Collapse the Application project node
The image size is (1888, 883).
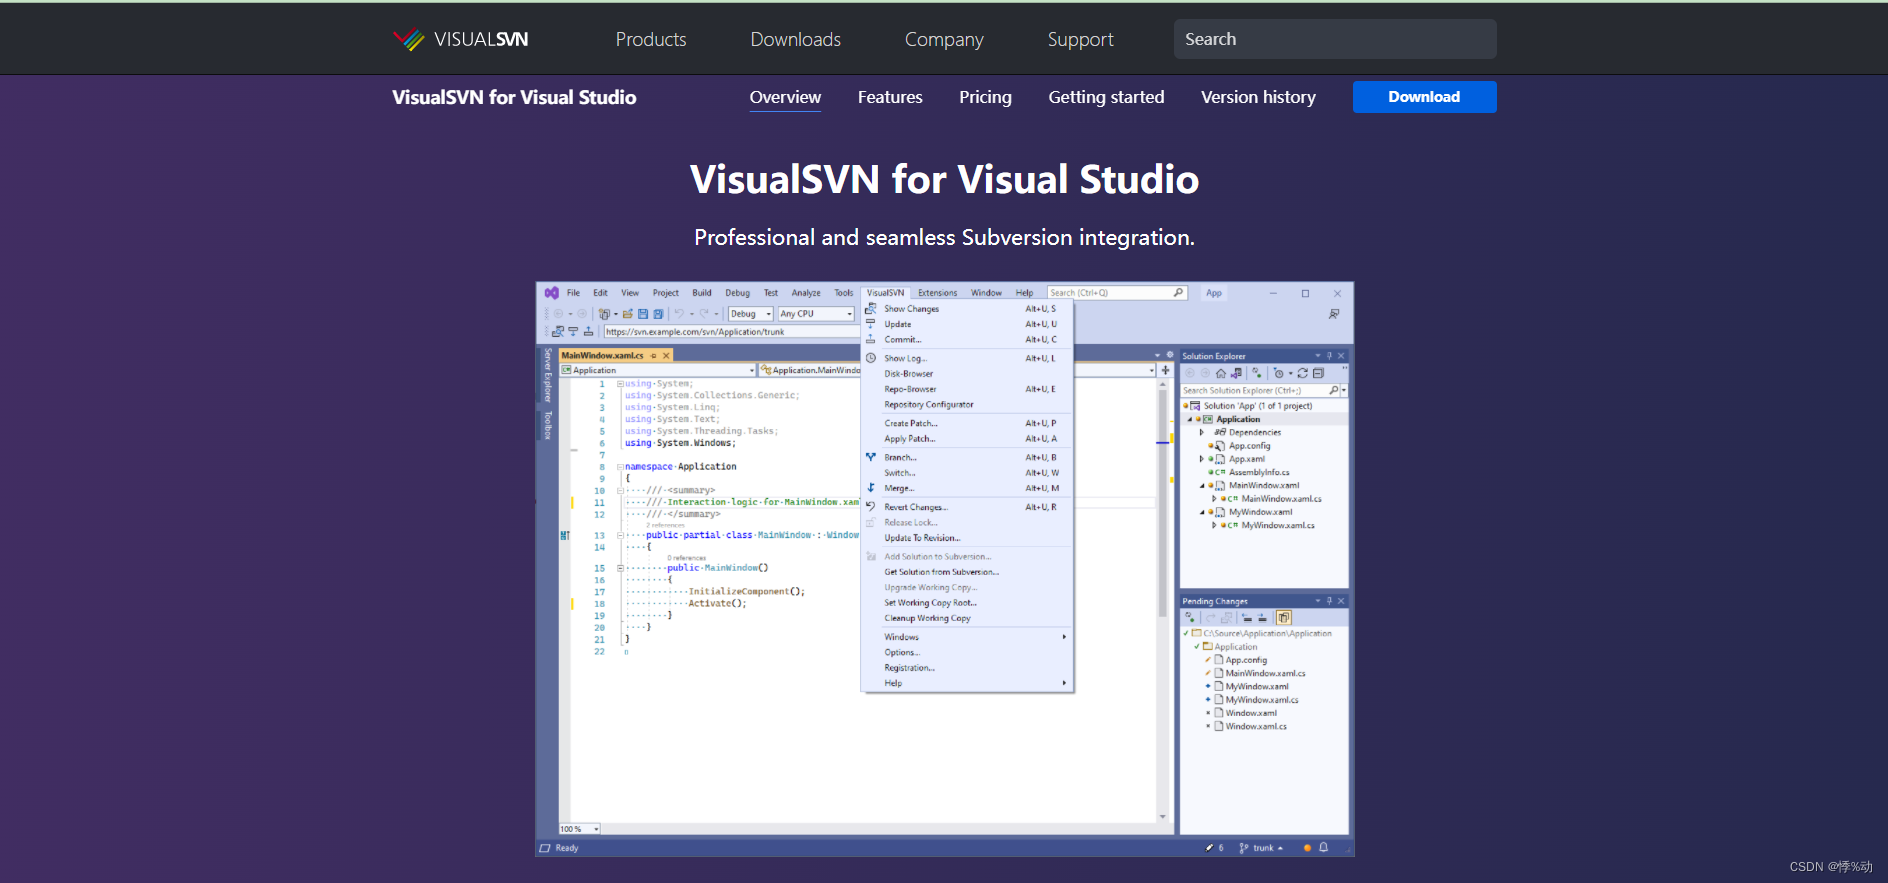point(1190,420)
